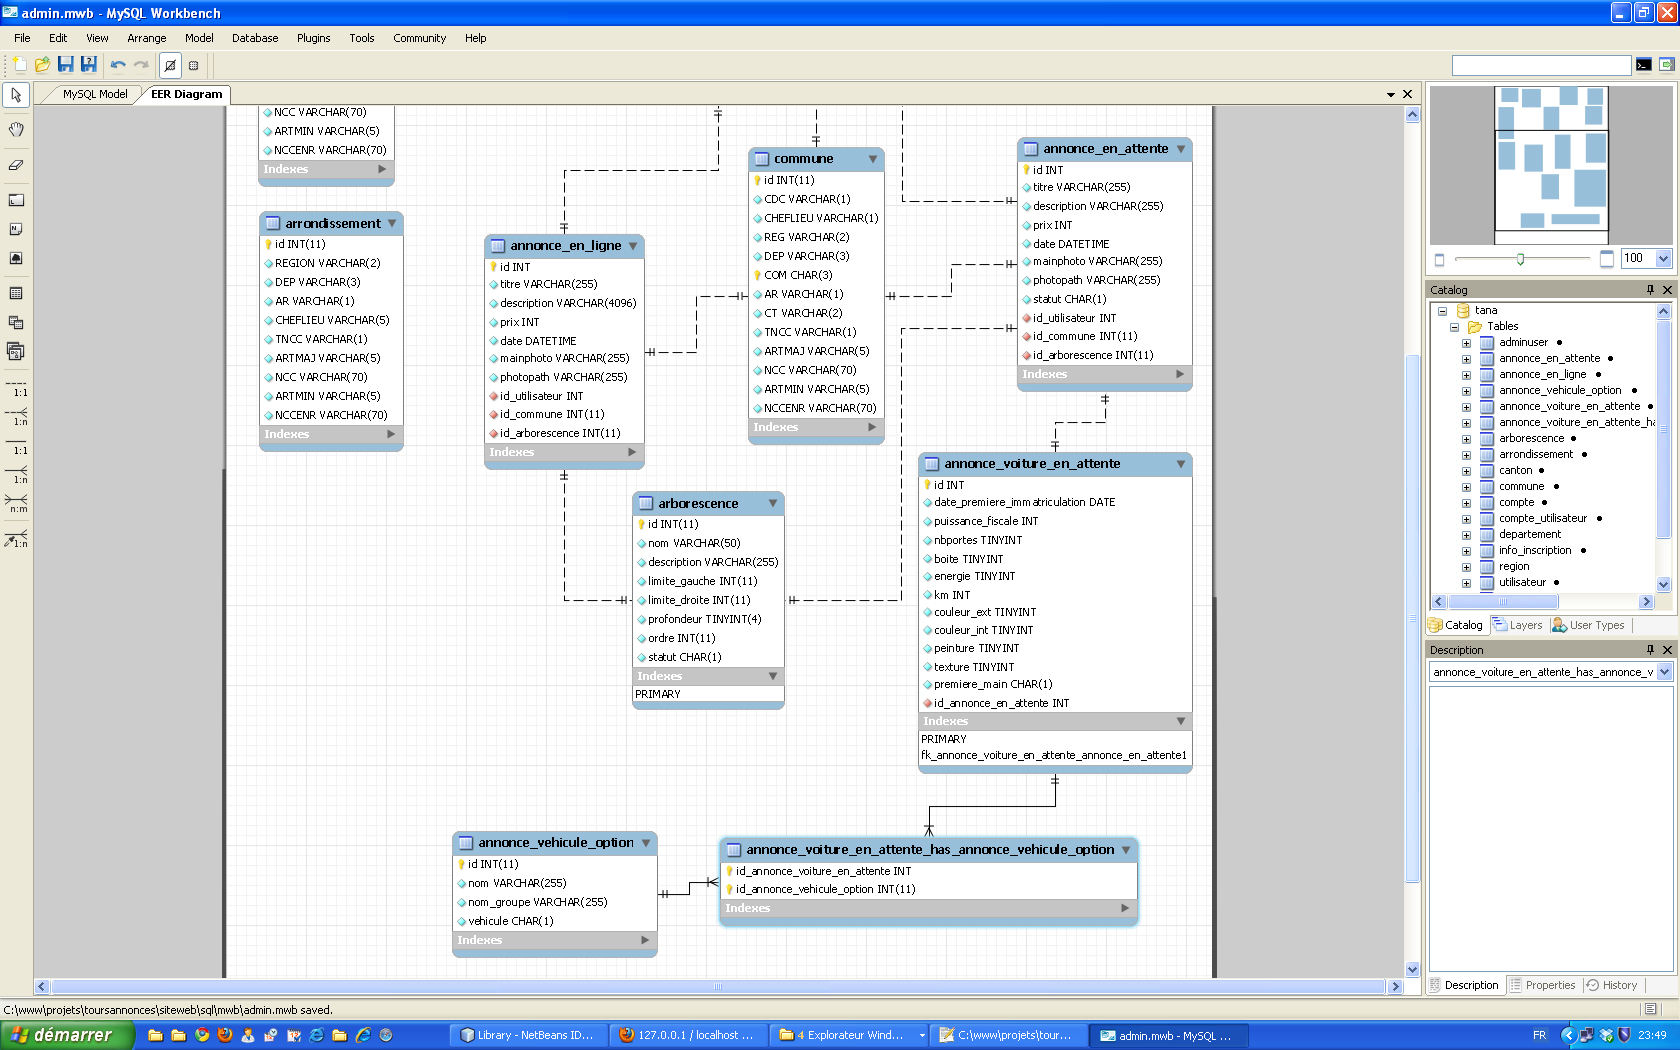Expand the adminuser table node

pos(1467,343)
